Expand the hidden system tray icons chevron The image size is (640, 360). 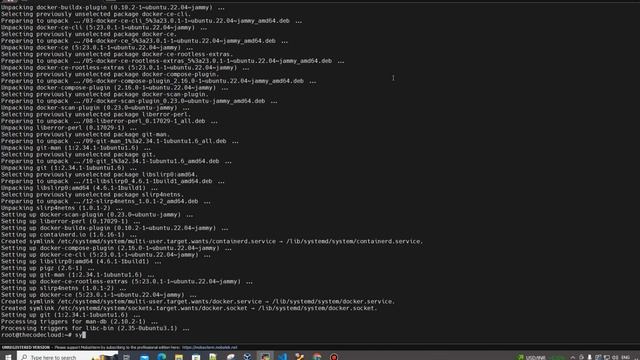(573, 358)
